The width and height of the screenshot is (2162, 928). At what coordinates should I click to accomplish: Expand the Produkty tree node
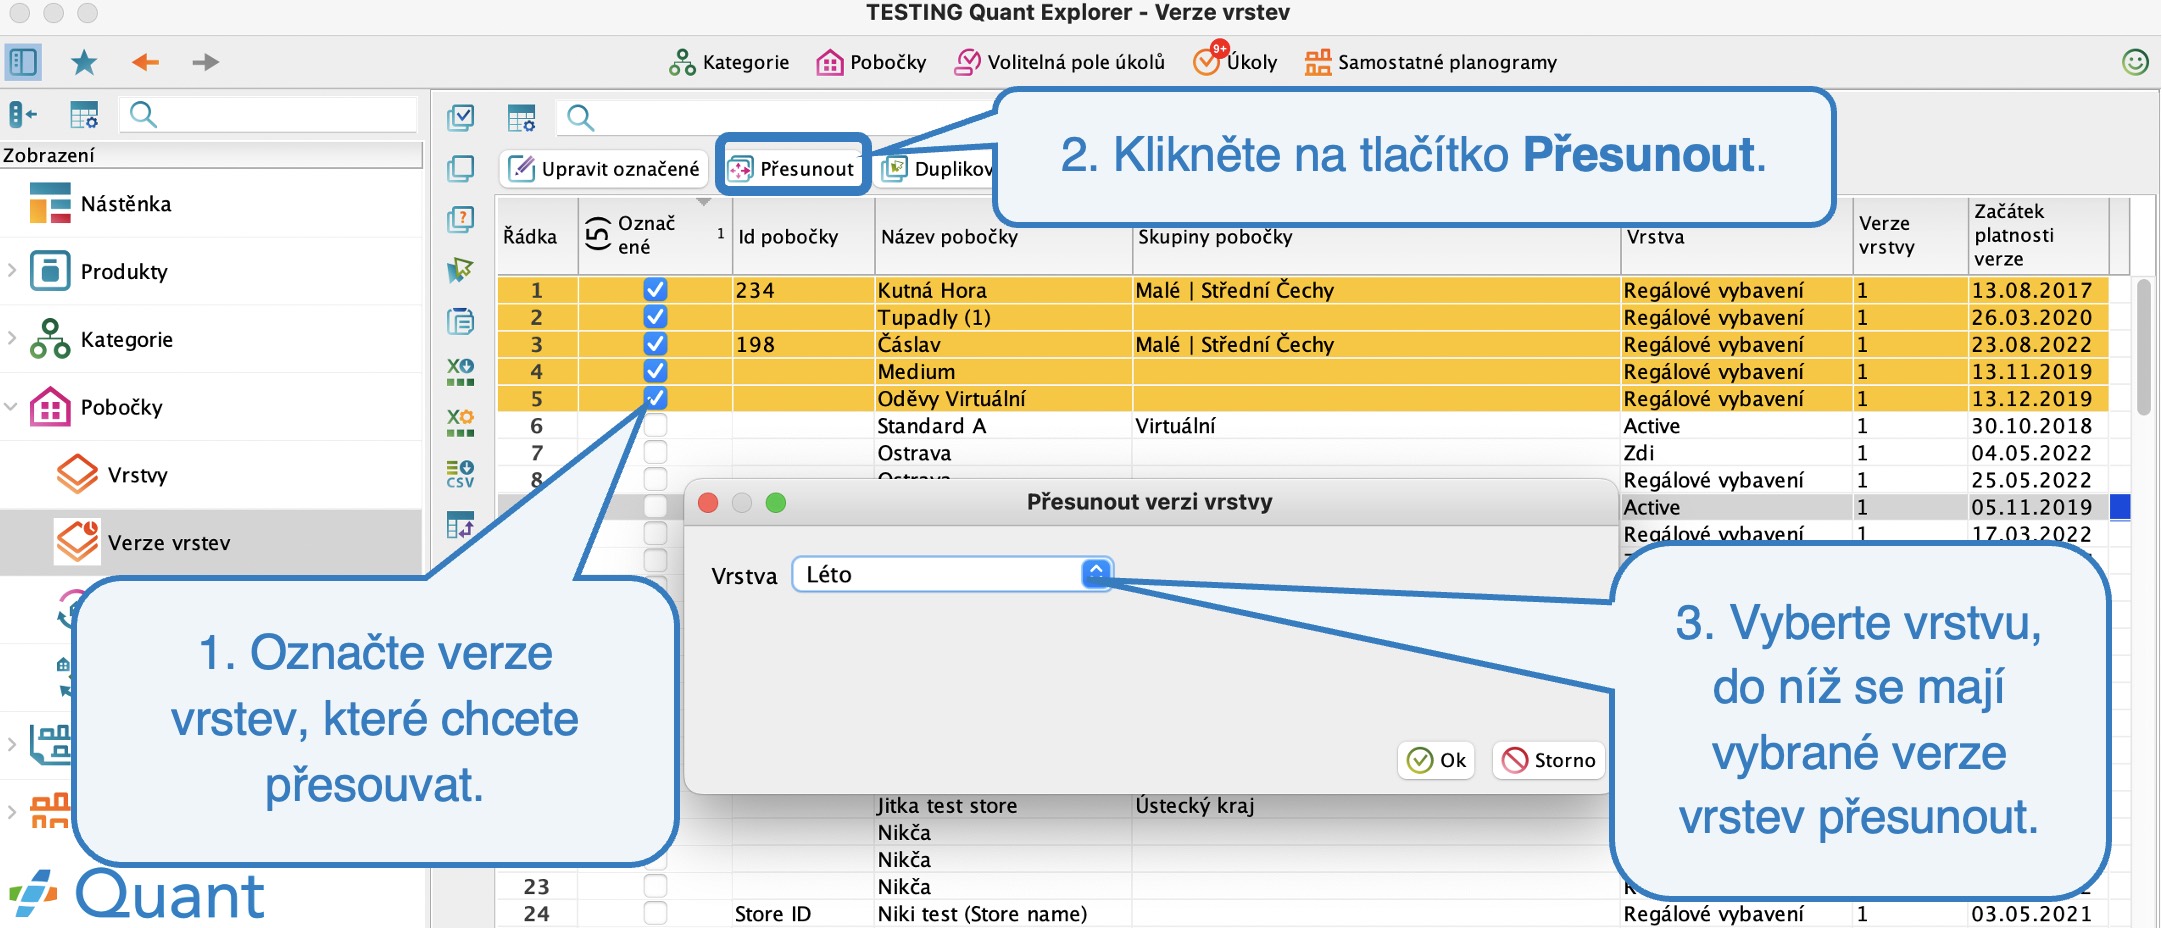tap(12, 270)
